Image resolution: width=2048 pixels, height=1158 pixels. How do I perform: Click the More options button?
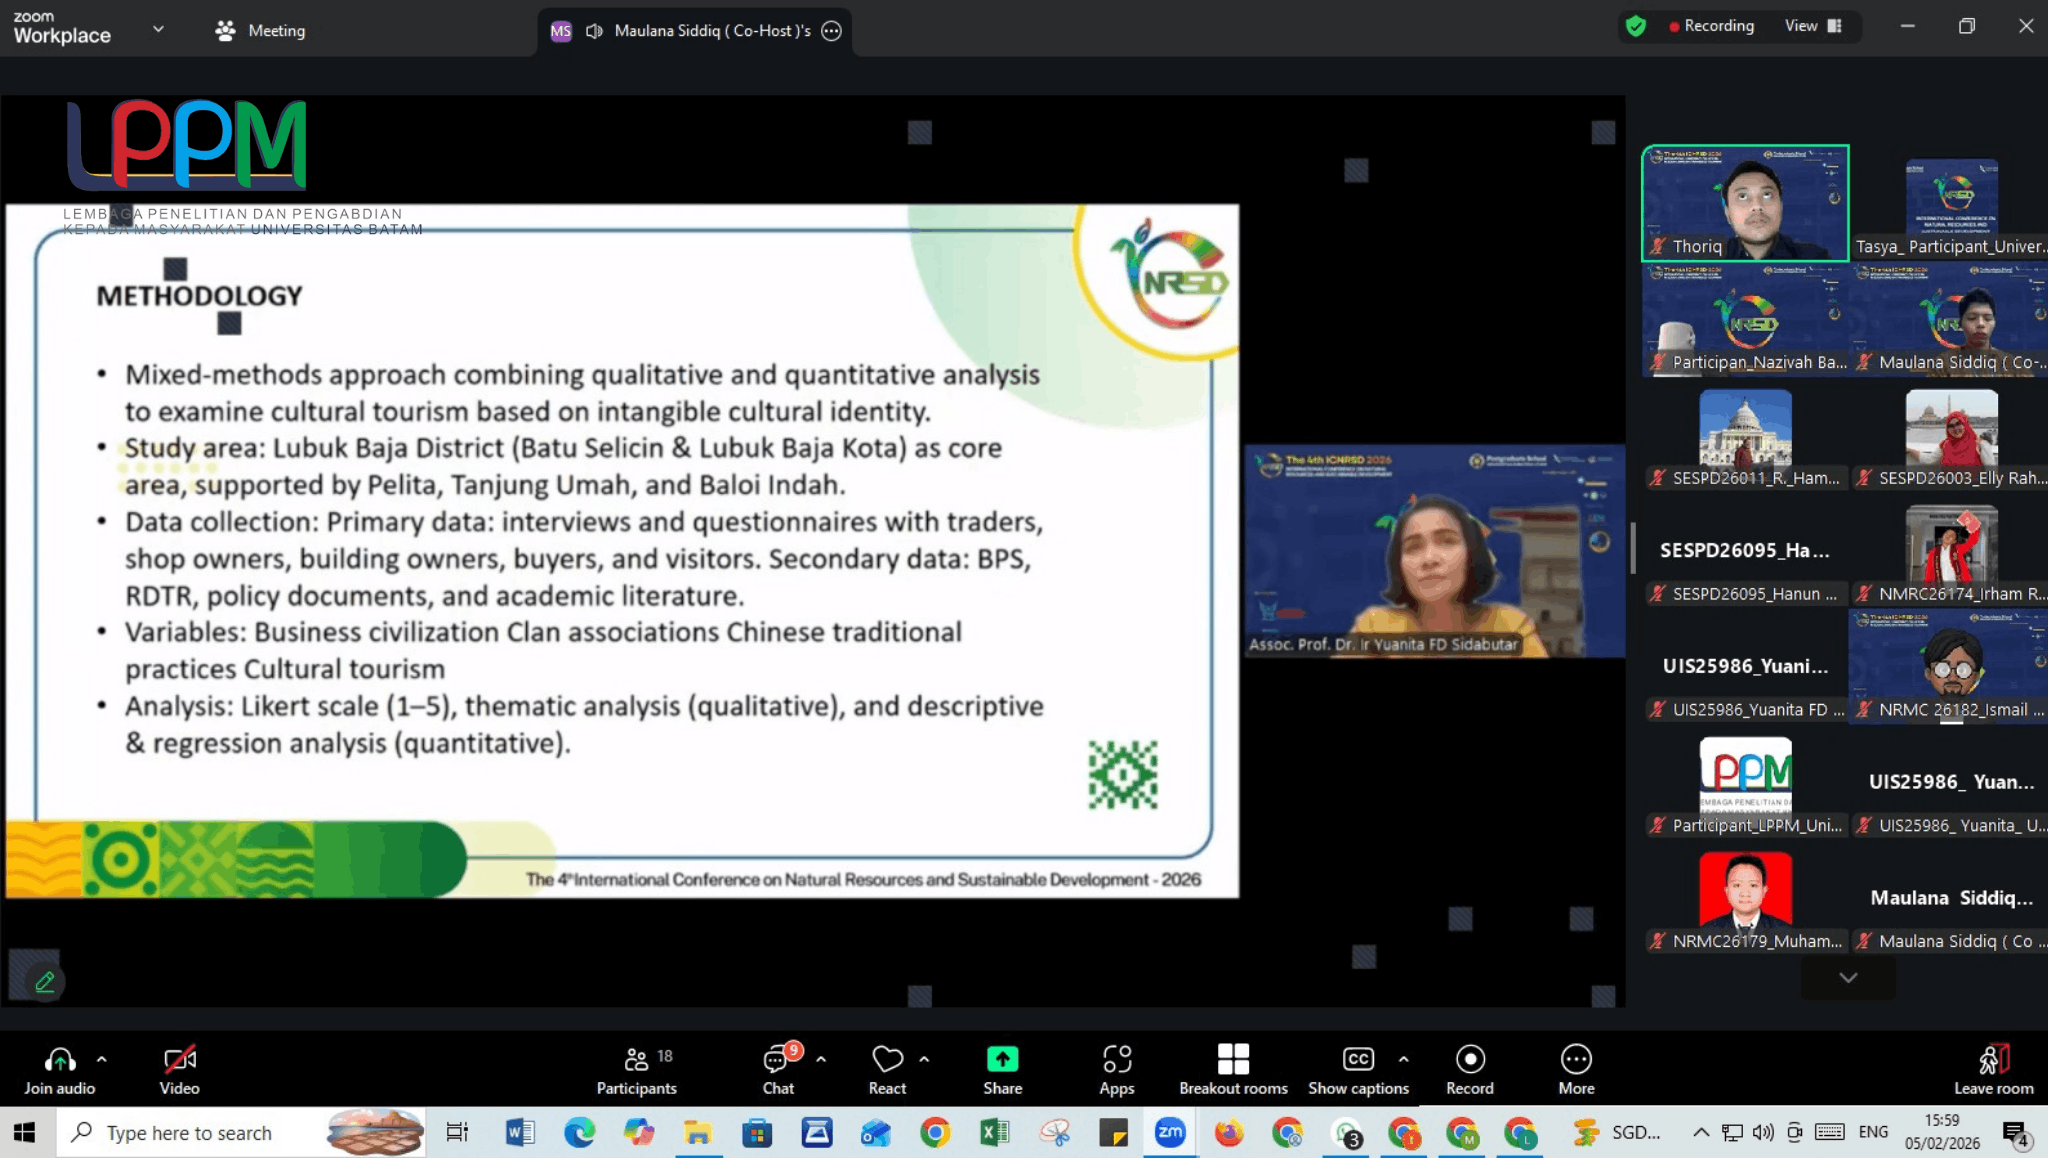click(1576, 1070)
